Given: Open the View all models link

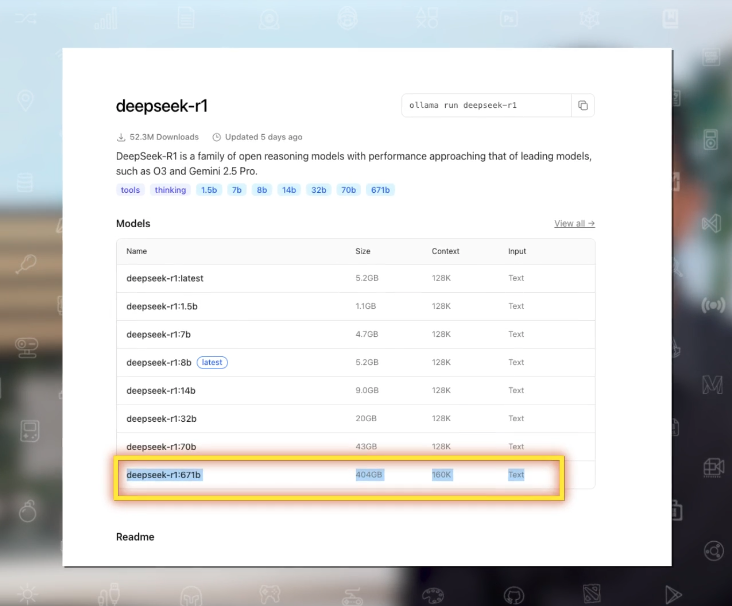Looking at the screenshot, I should pos(574,224).
